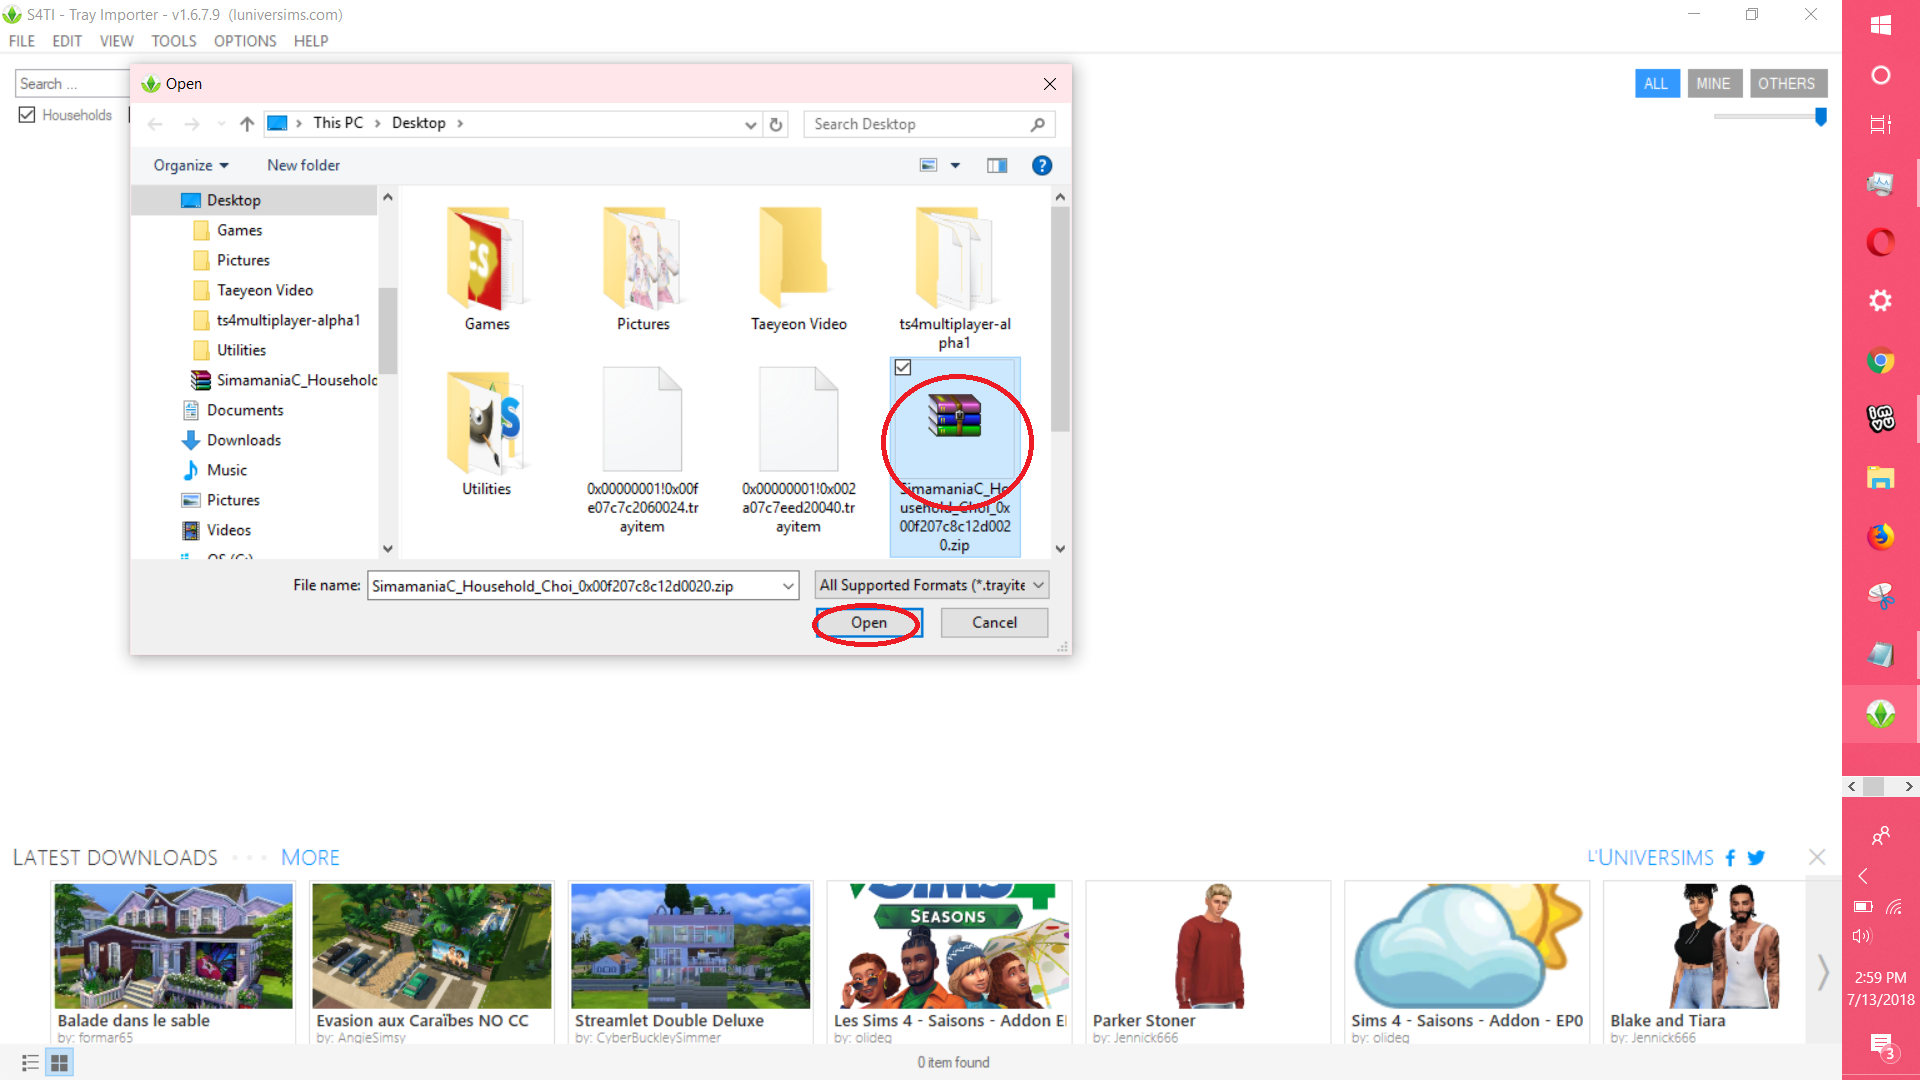Open L'UniverSims Twitter icon

1756,858
